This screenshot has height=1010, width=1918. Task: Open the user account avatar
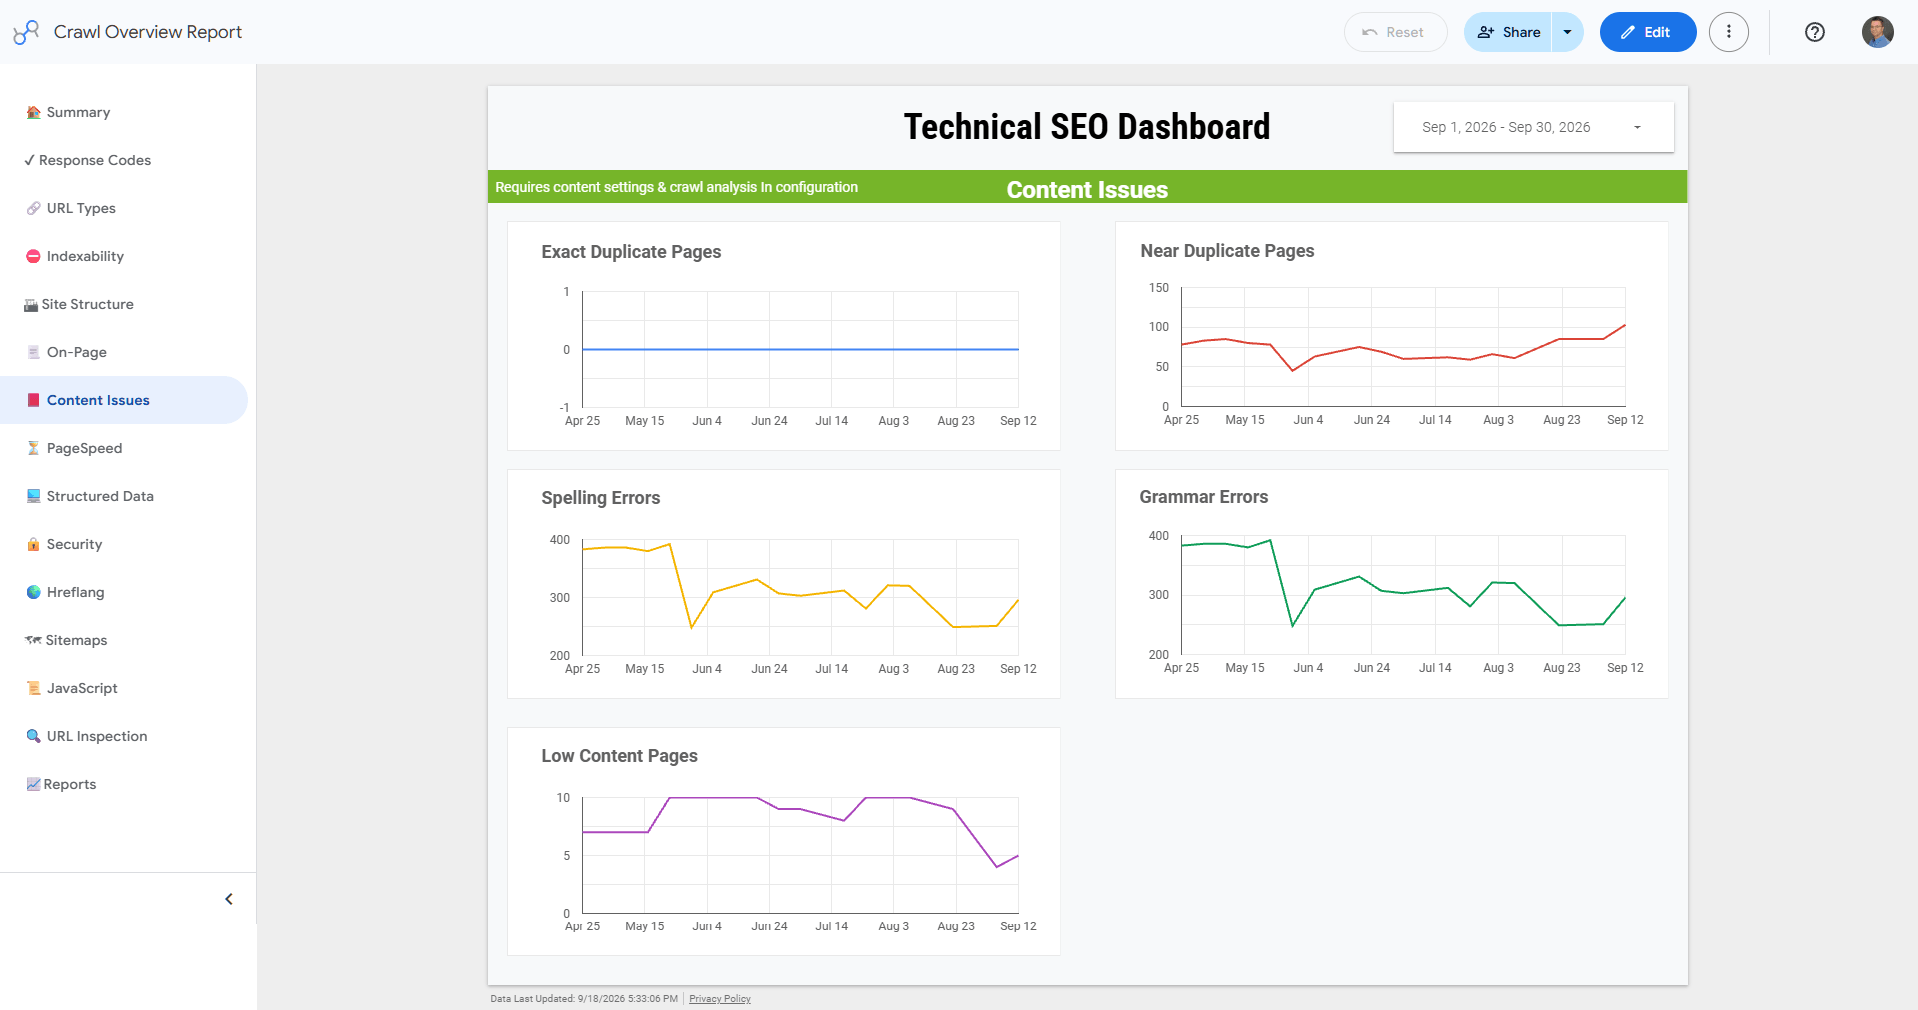click(1877, 32)
